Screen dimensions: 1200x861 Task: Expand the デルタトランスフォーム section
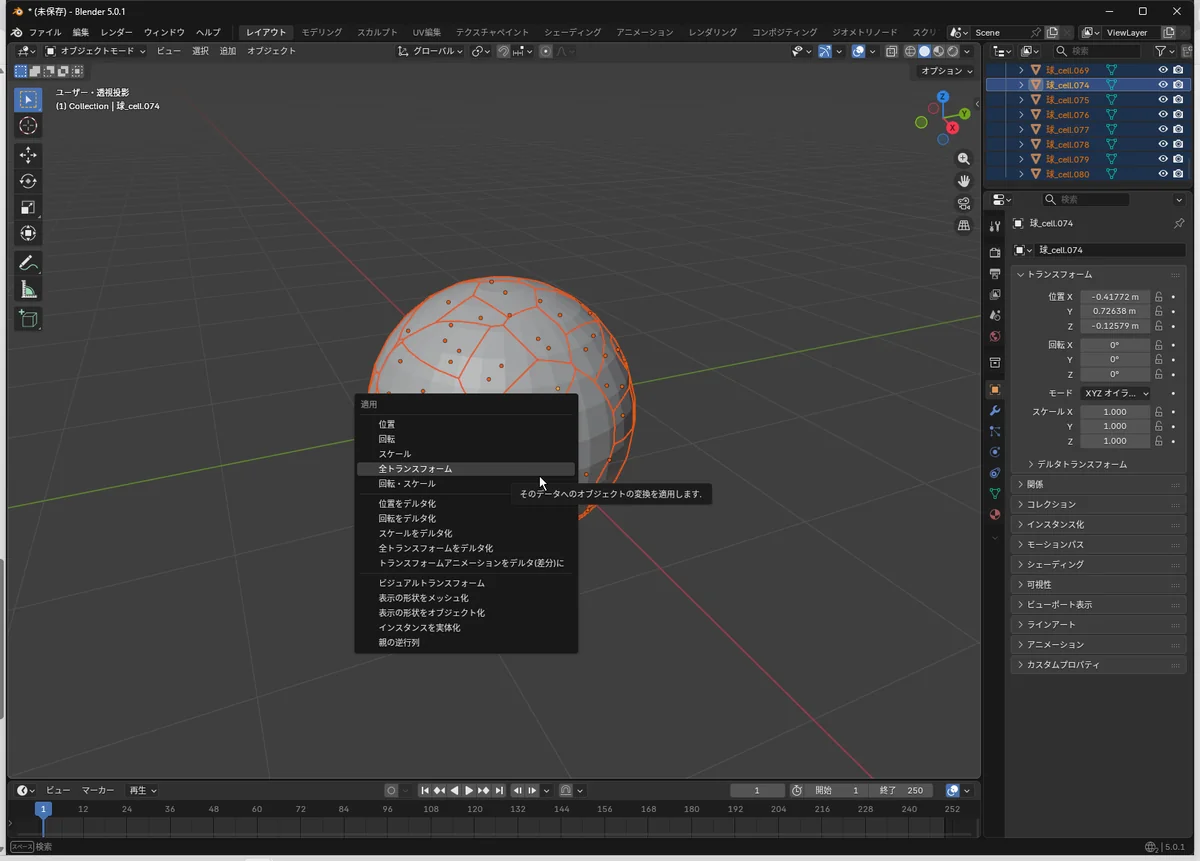pos(1082,464)
